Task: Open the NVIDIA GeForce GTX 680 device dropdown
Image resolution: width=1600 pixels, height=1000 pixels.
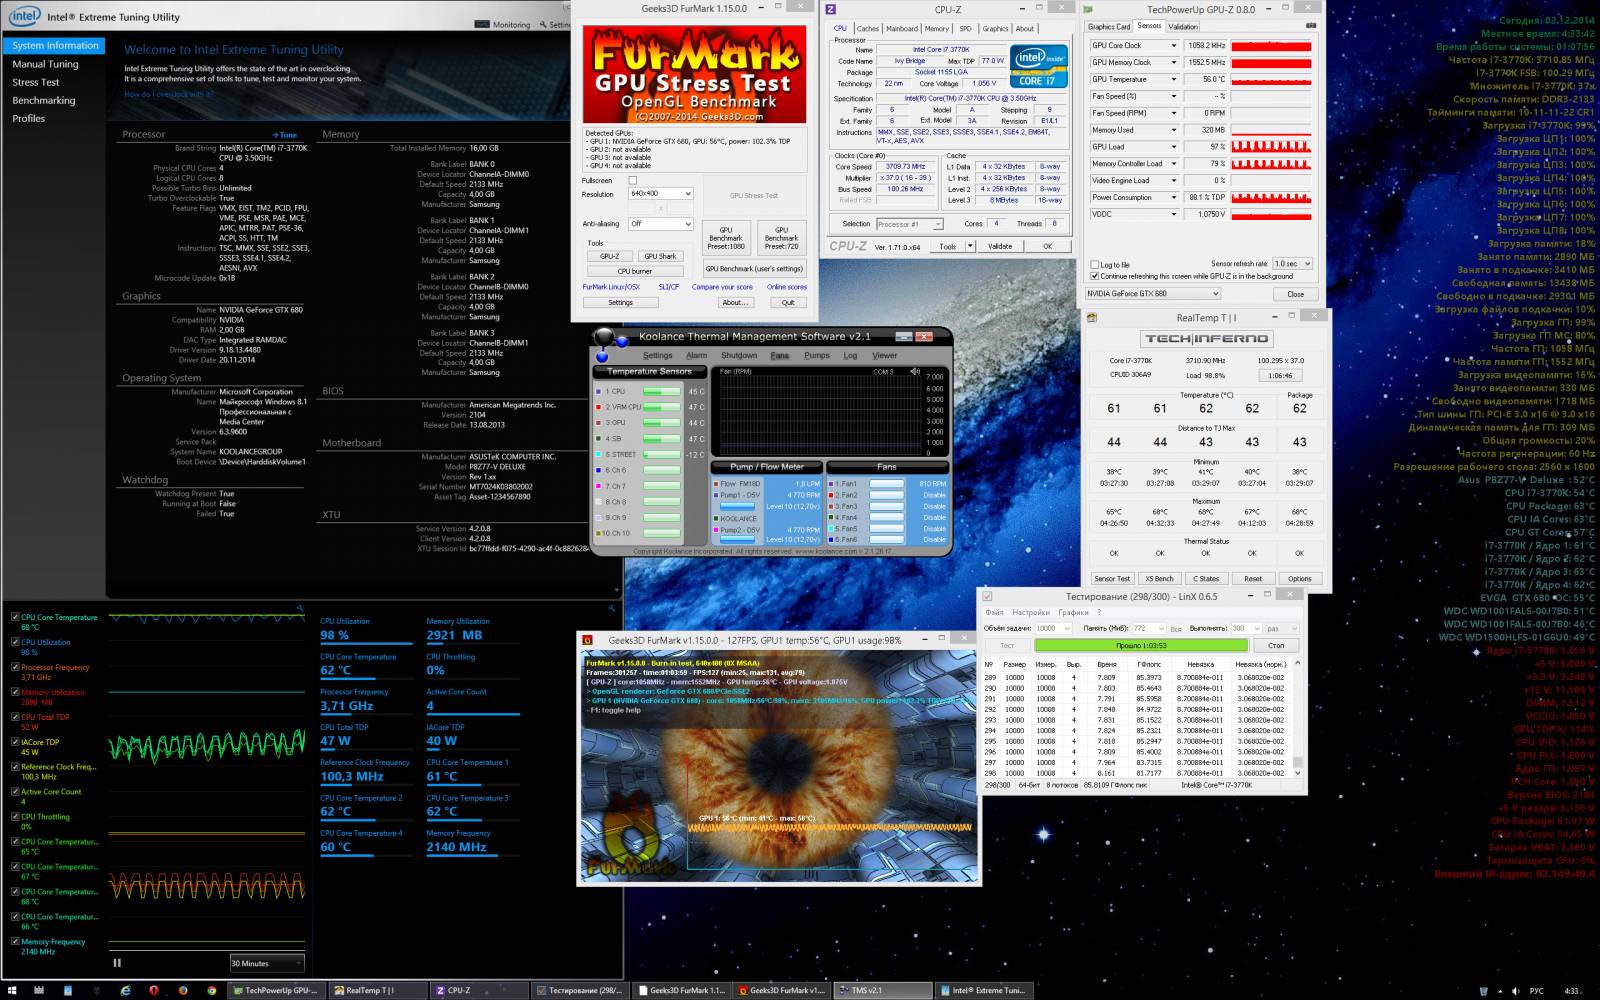Action: (1153, 294)
